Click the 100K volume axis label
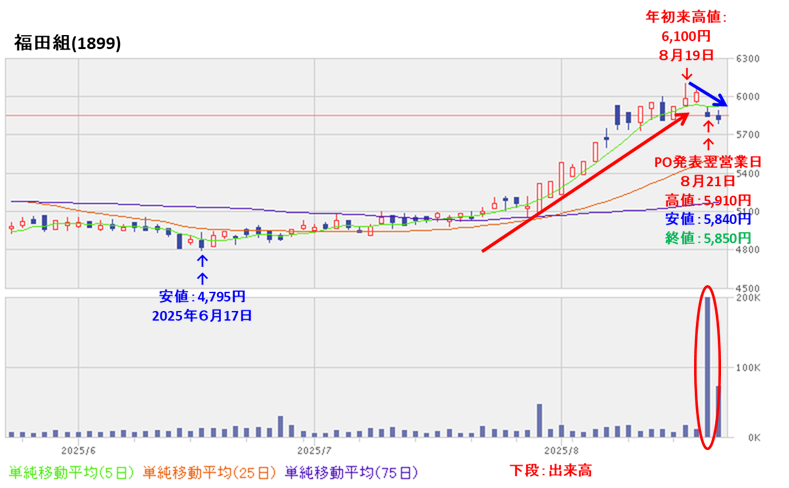 pyautogui.click(x=748, y=368)
